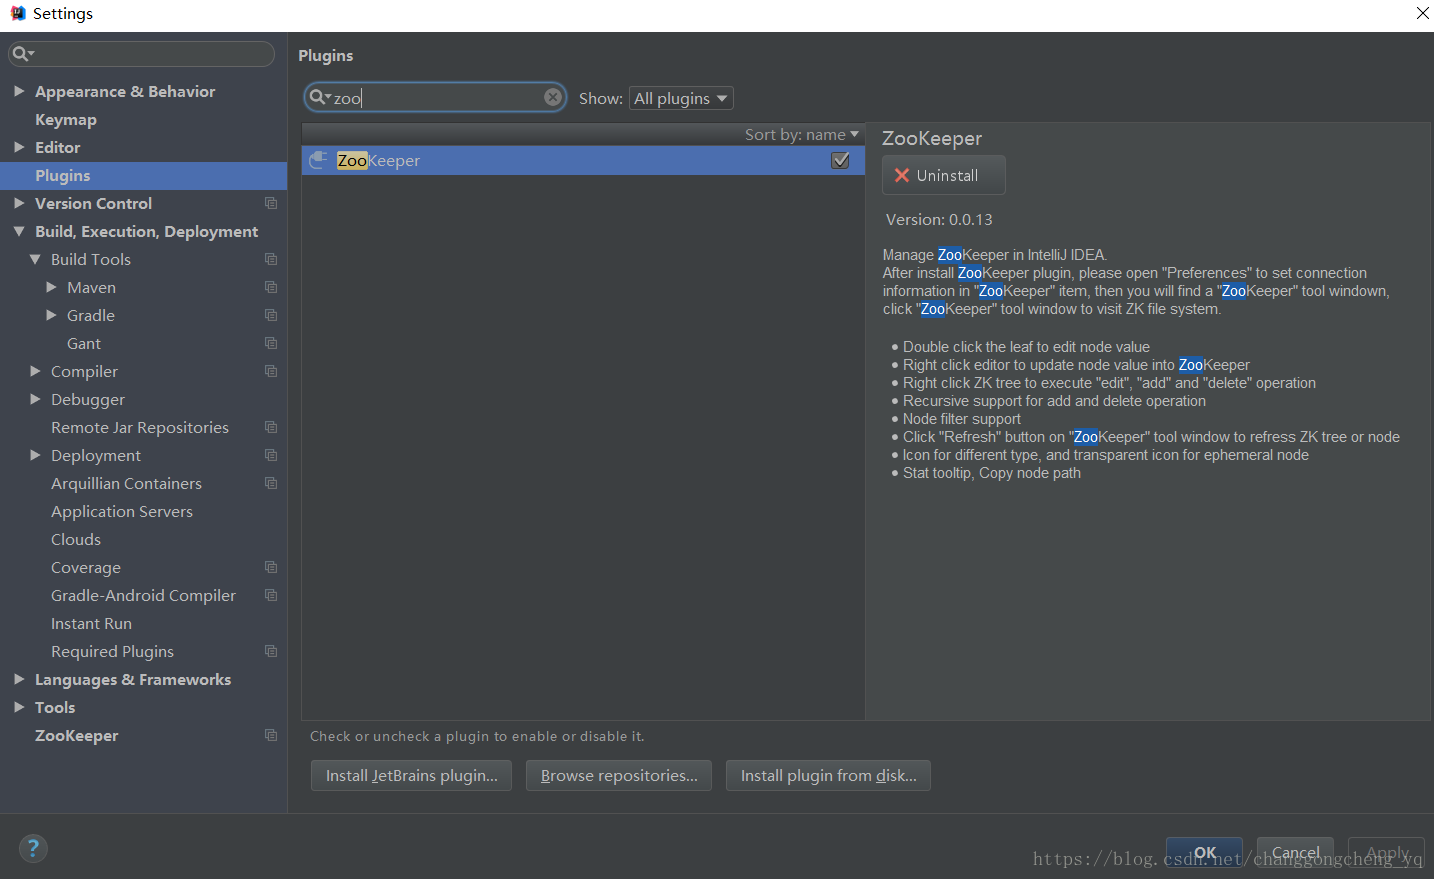Screen dimensions: 1434x879
Task: Click the settings search magnifier icon
Action: click(22, 54)
